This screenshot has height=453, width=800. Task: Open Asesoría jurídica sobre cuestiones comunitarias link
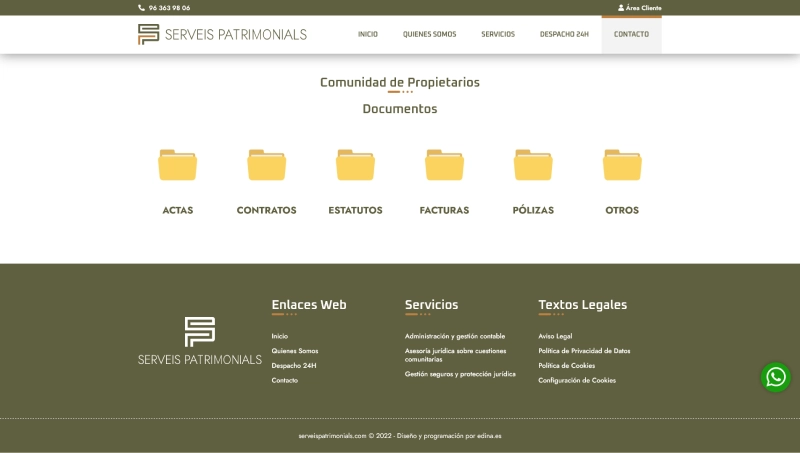pos(456,355)
